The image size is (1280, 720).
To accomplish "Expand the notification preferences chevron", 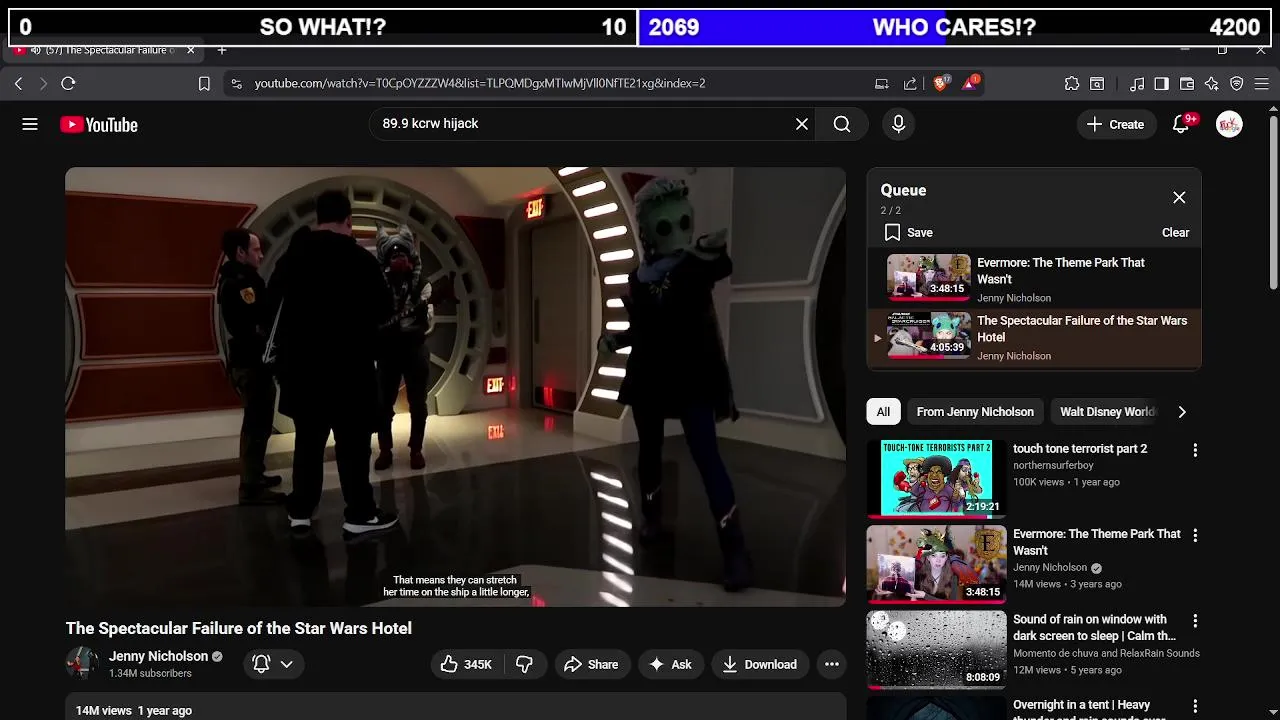I will 286,664.
